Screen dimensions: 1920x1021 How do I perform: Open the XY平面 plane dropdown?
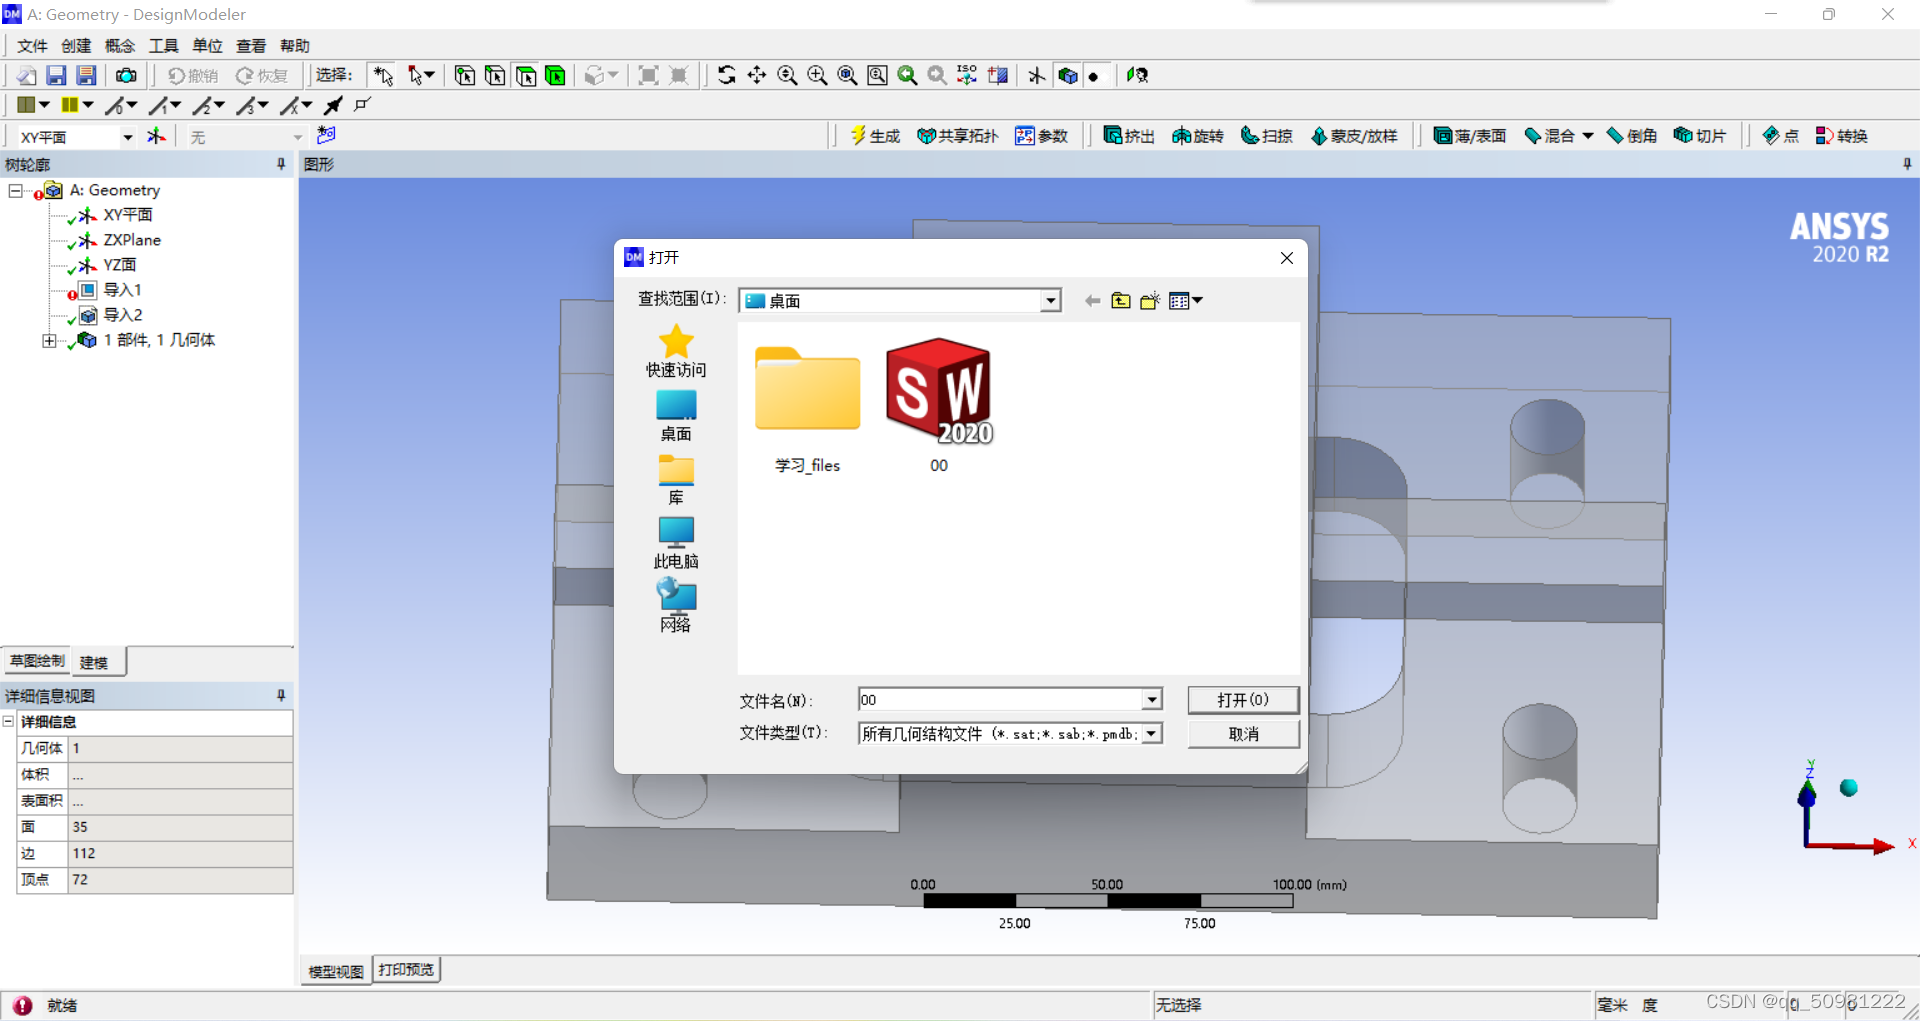point(127,137)
